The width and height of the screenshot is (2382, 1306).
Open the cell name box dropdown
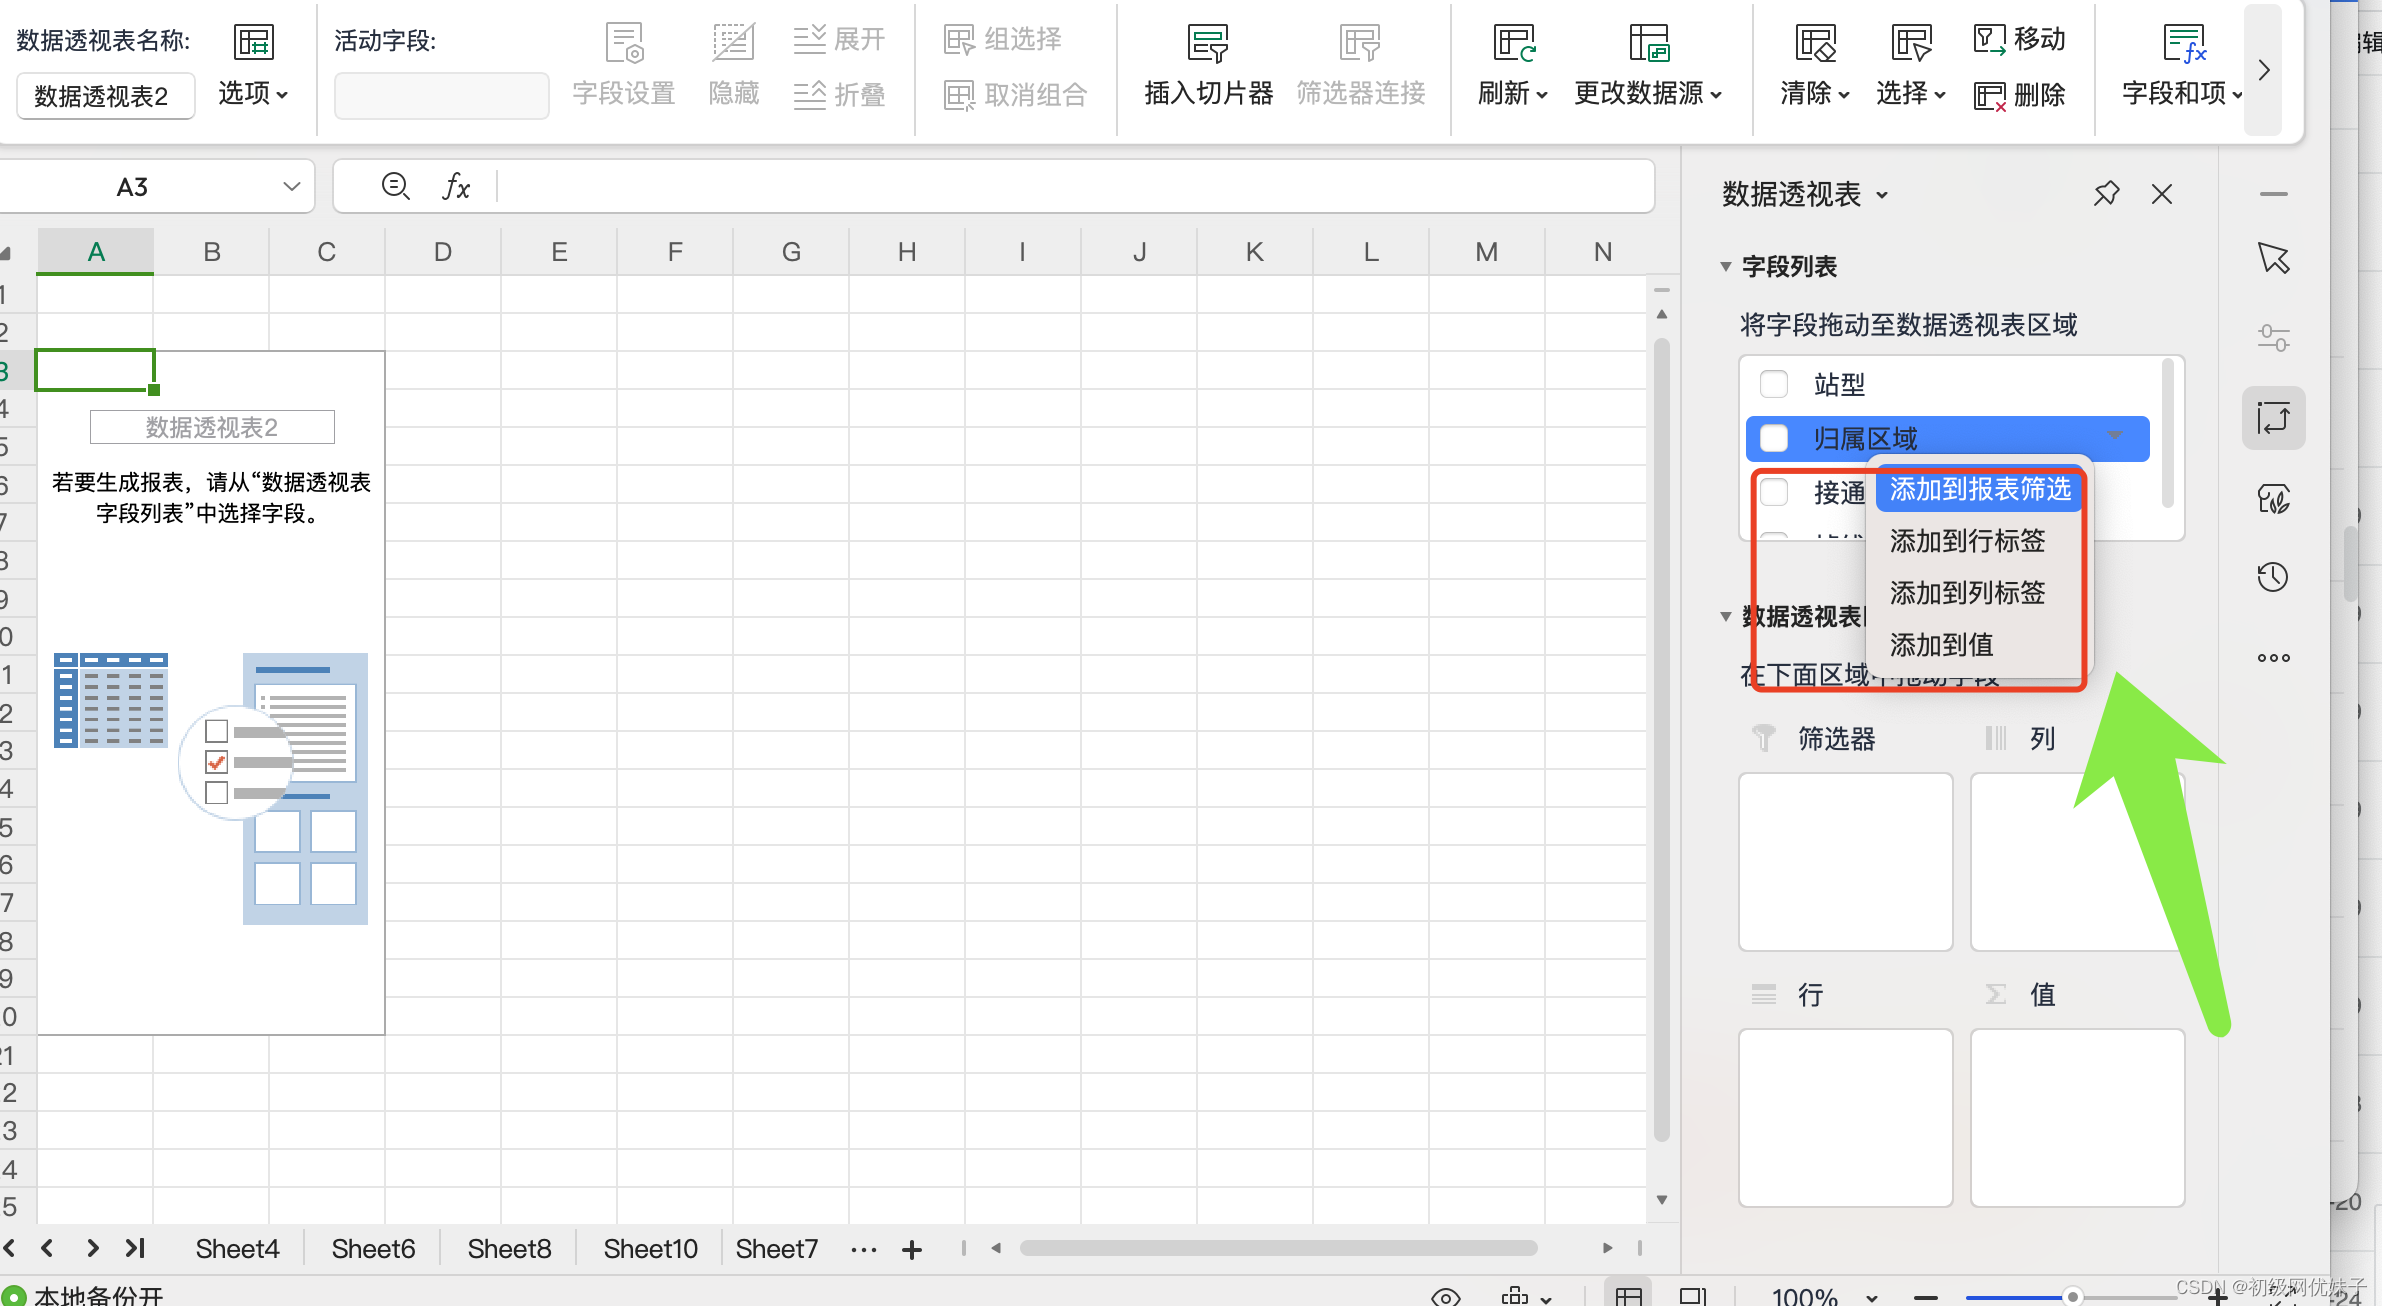coord(291,187)
